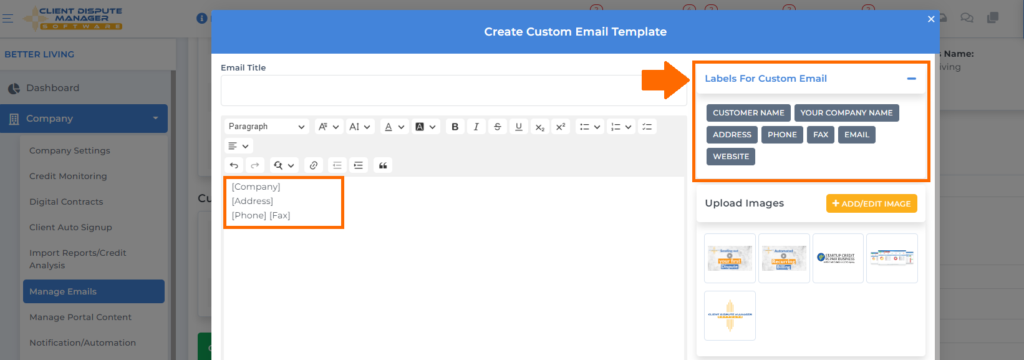
Task: Insert a block quote
Action: pos(383,165)
